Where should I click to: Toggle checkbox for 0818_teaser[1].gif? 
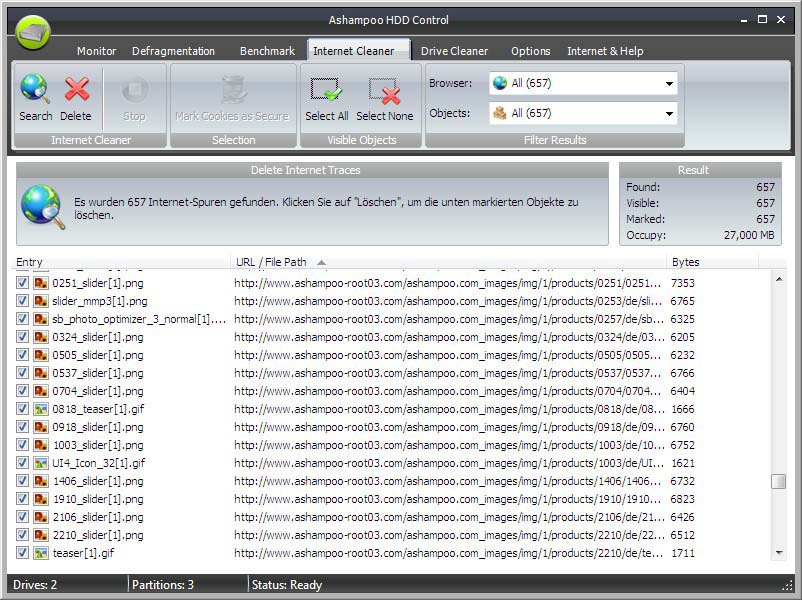pos(22,409)
